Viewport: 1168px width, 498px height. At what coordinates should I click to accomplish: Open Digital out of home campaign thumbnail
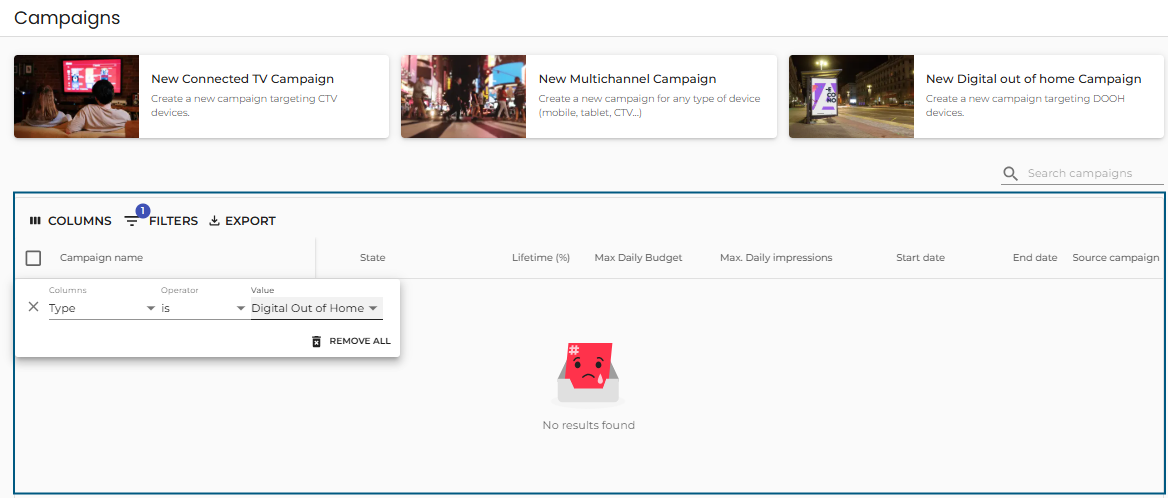tap(851, 96)
